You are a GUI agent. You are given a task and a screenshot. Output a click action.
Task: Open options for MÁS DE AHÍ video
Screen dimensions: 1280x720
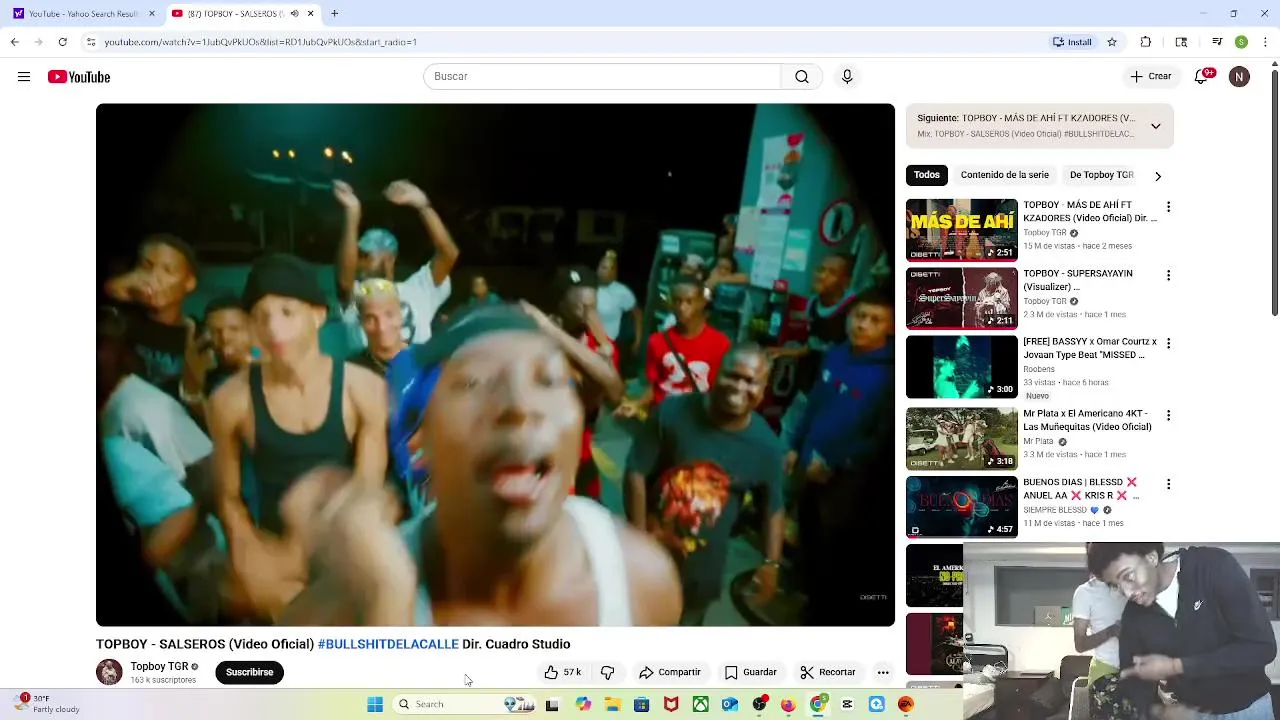1168,207
